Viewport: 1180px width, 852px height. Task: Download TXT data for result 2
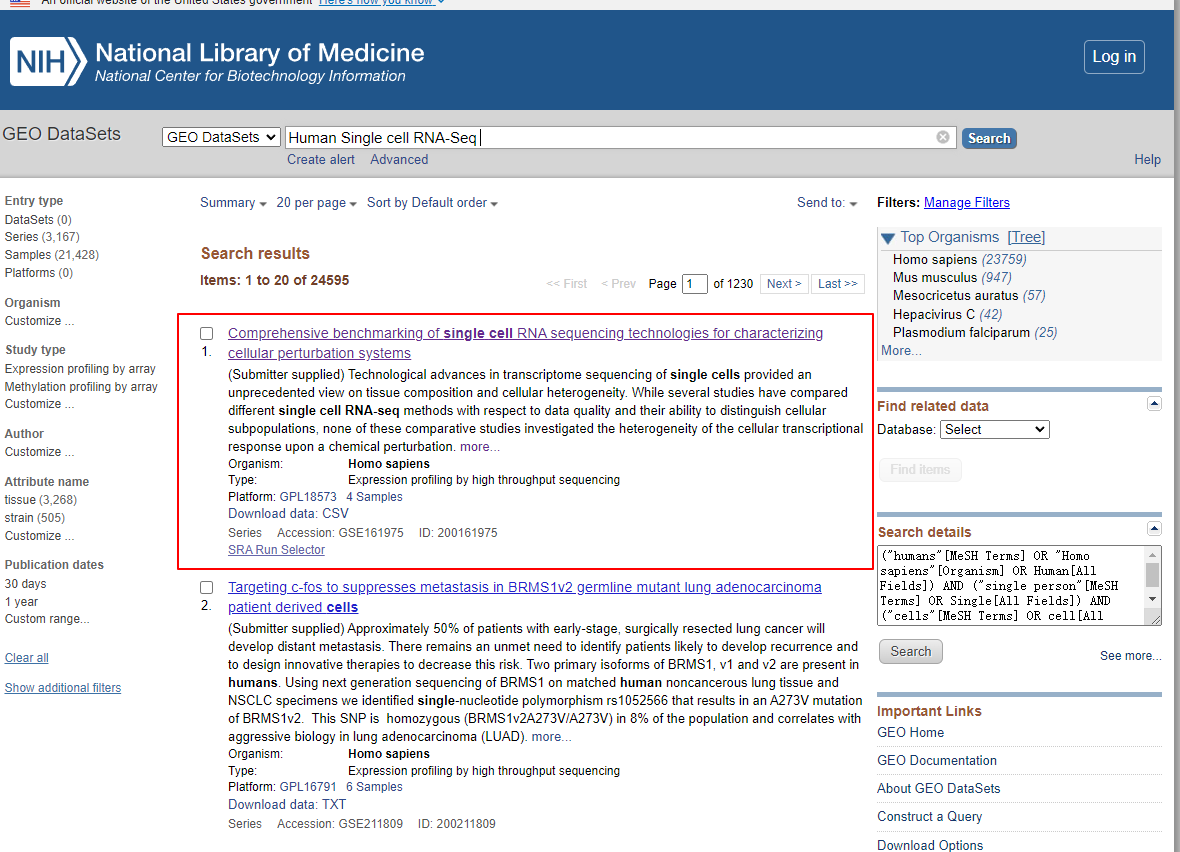tap(287, 805)
